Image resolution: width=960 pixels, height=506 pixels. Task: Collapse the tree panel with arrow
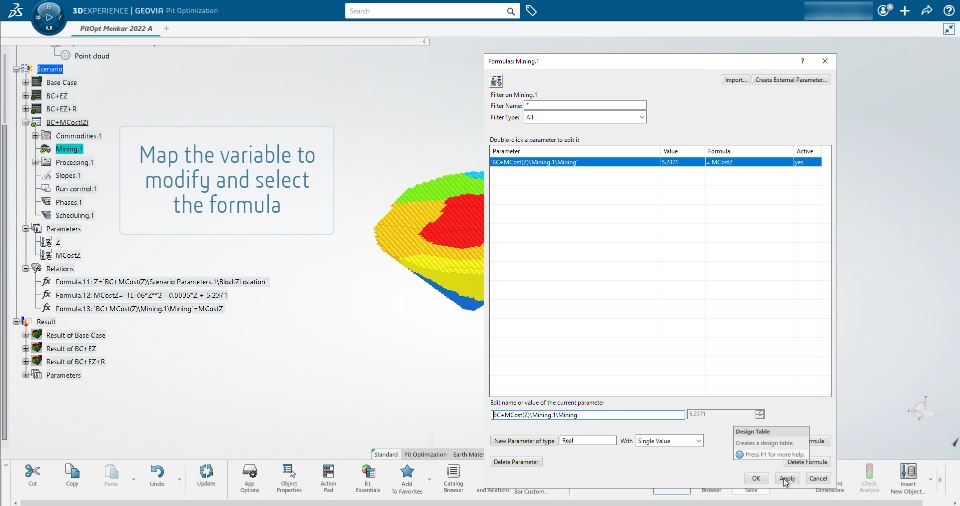tap(424, 41)
